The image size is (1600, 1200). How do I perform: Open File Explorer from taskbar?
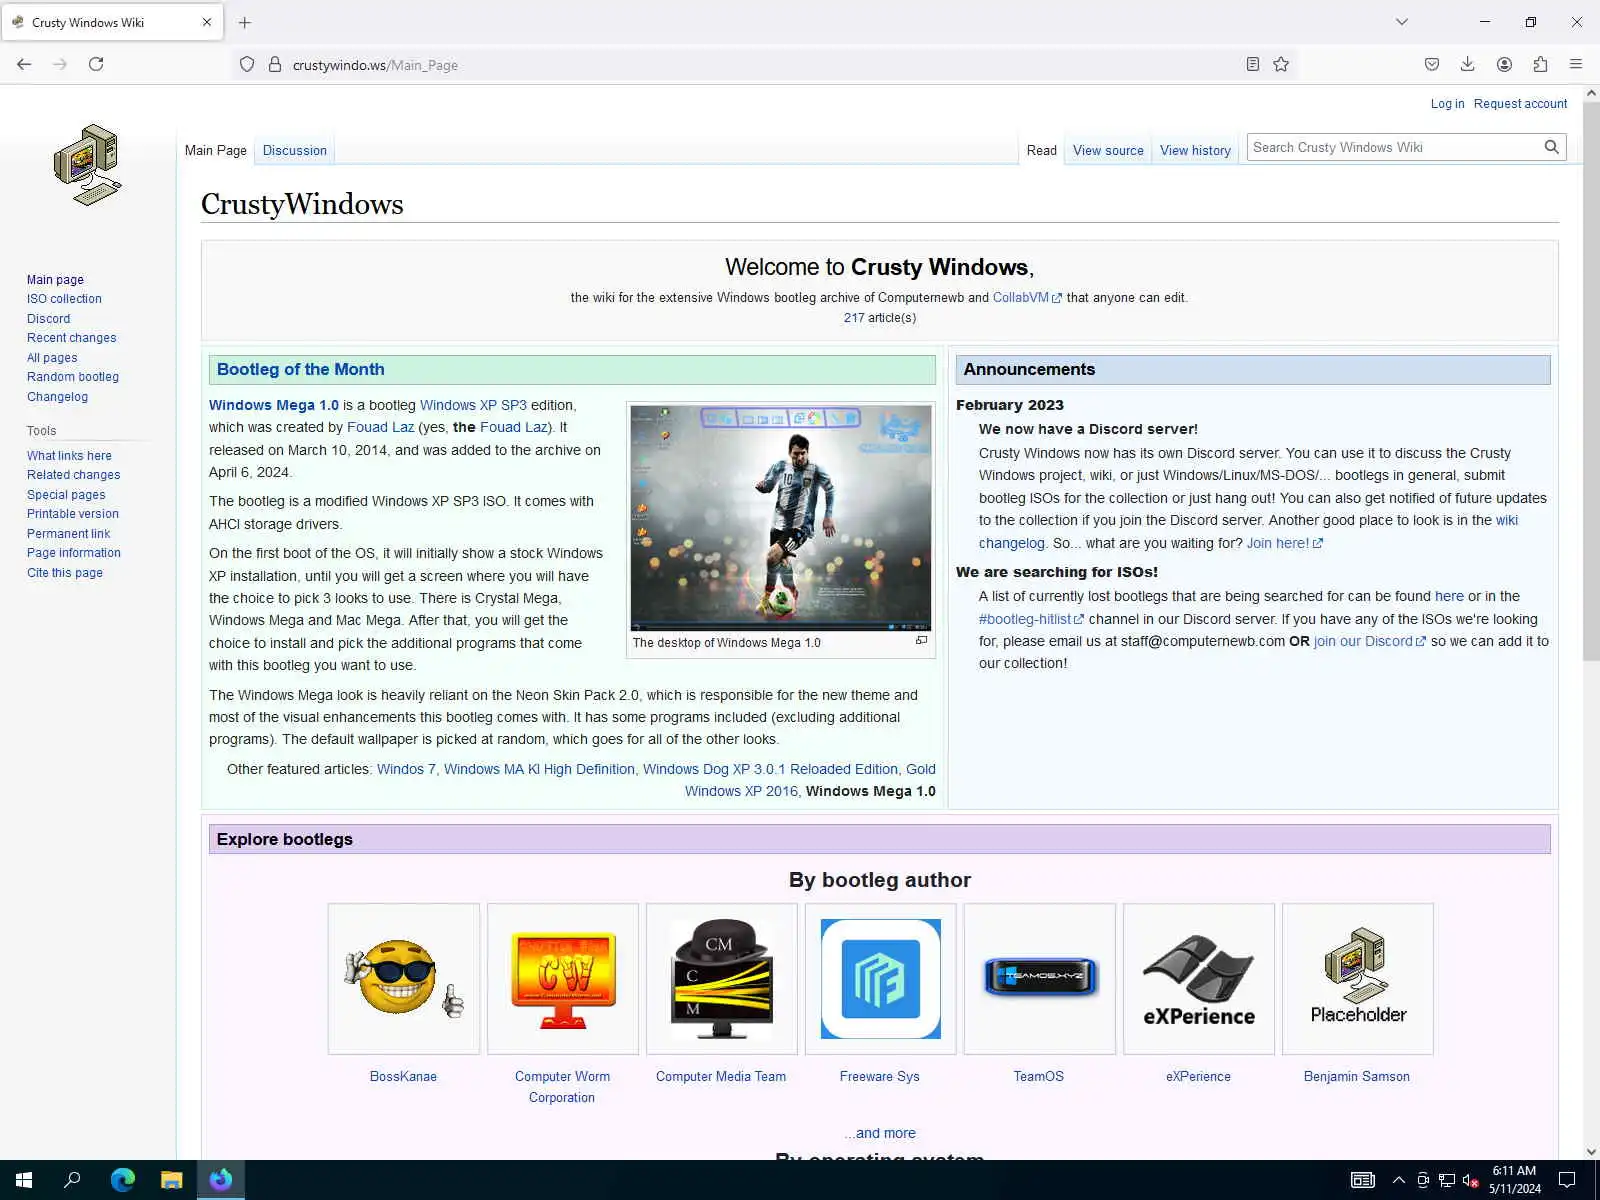pos(171,1180)
